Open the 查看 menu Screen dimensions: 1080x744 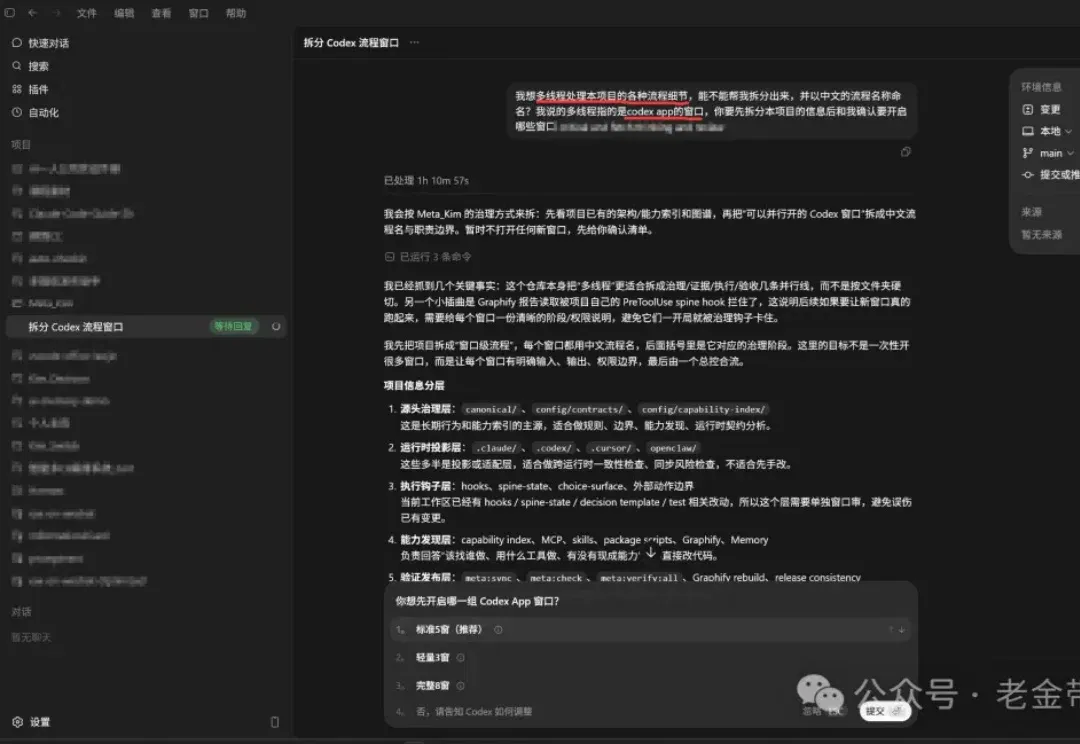point(161,13)
